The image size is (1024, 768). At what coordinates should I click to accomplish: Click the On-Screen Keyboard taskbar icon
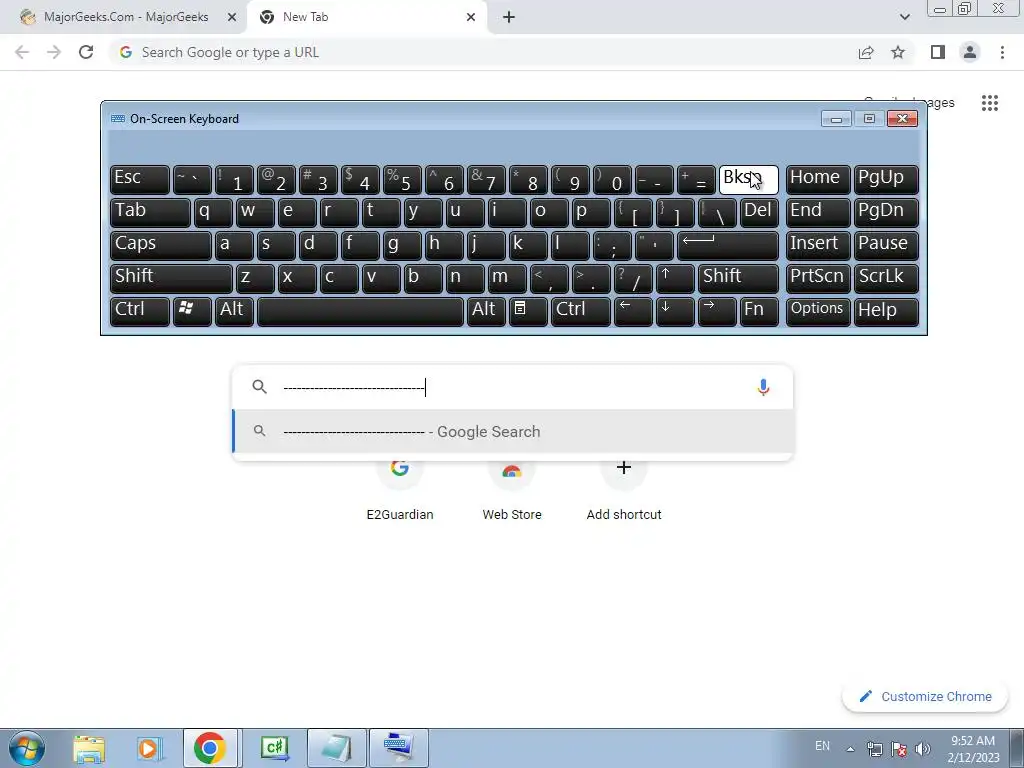point(399,748)
